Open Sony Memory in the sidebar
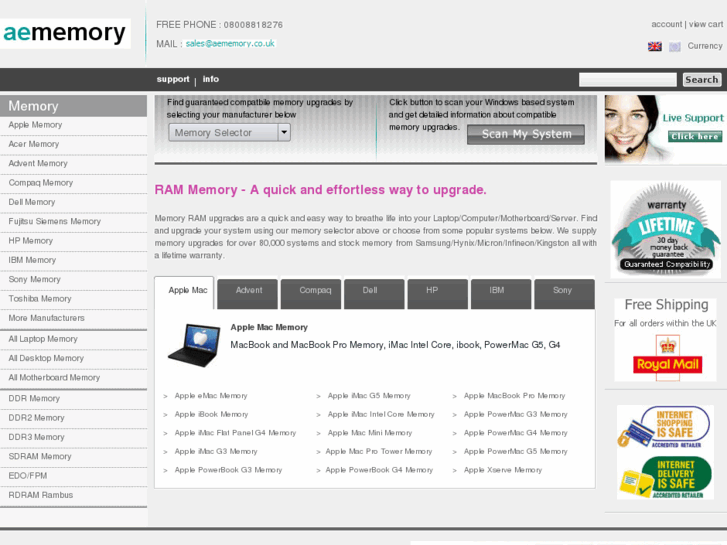The height and width of the screenshot is (545, 727). pos(35,280)
